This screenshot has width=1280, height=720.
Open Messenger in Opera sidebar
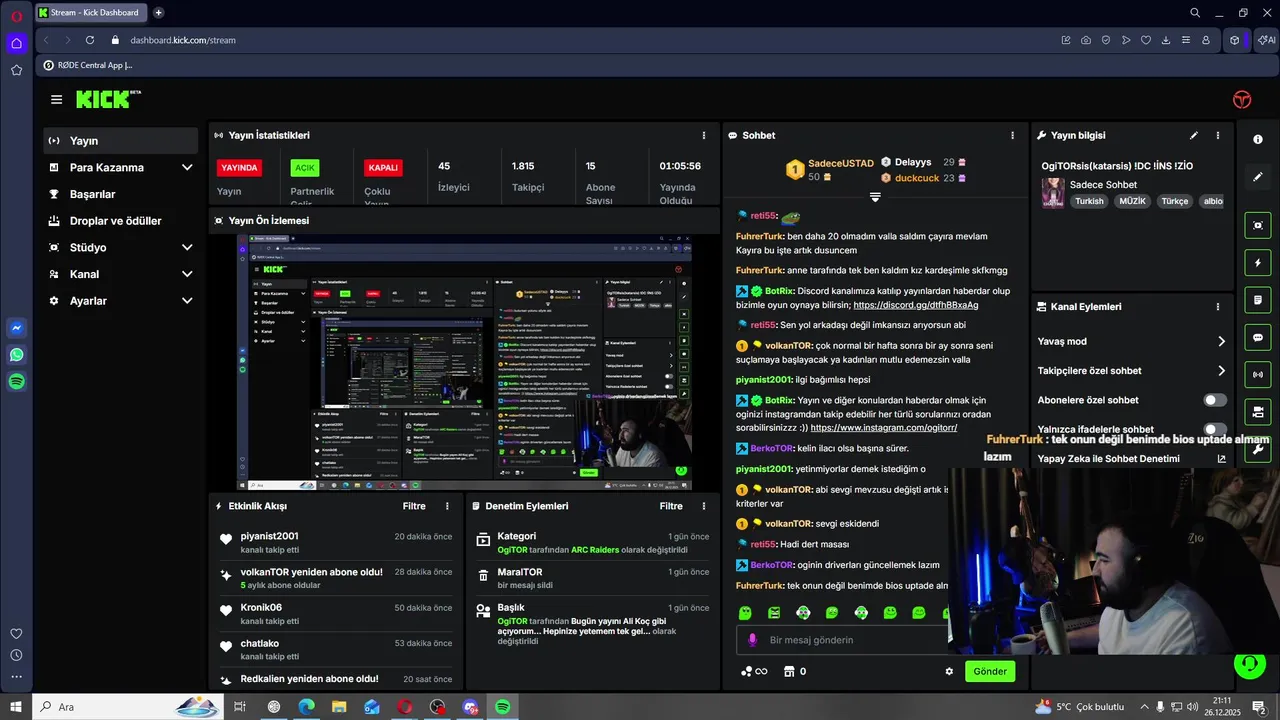pos(16,328)
